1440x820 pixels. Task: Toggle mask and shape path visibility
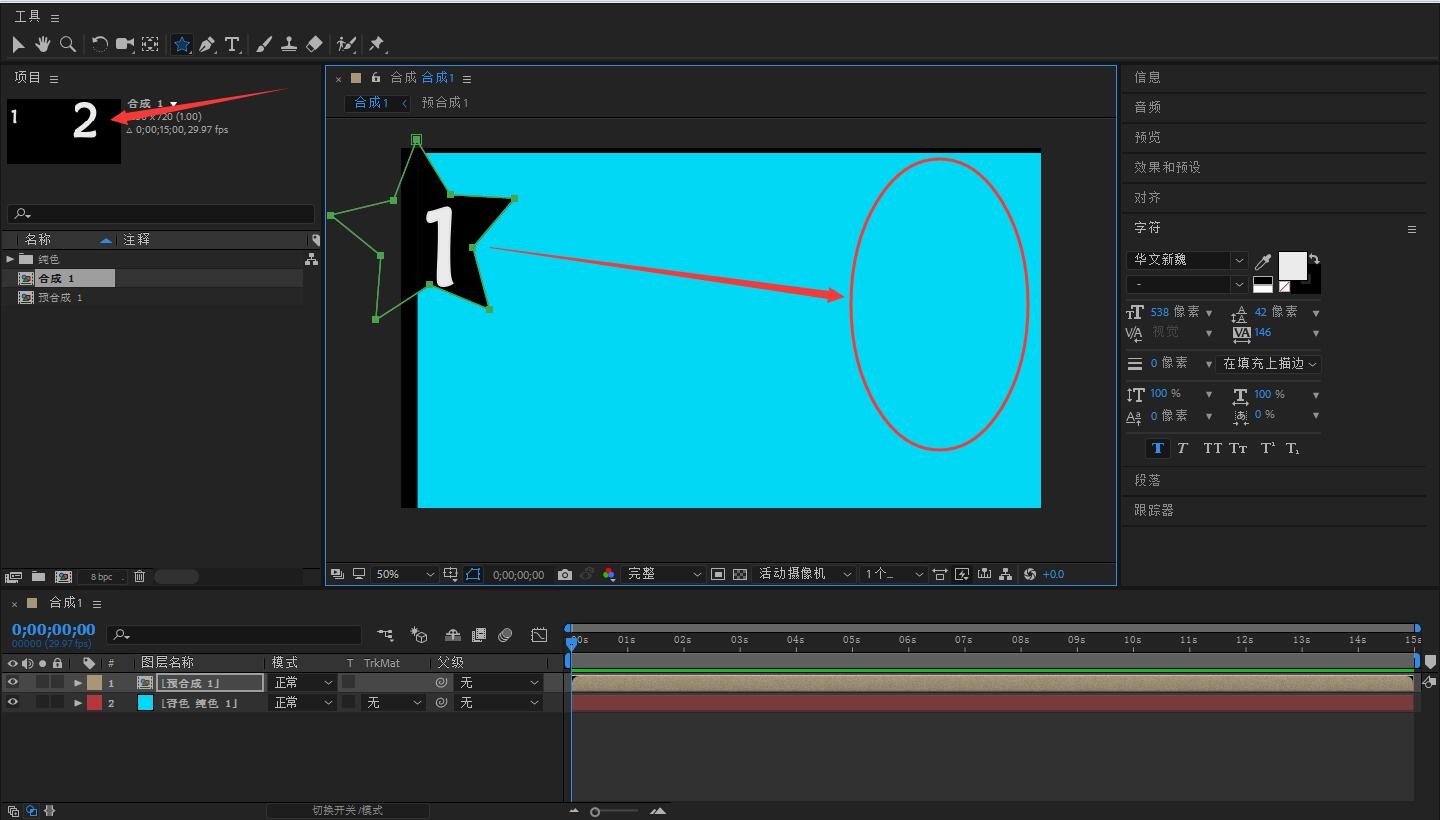(473, 574)
